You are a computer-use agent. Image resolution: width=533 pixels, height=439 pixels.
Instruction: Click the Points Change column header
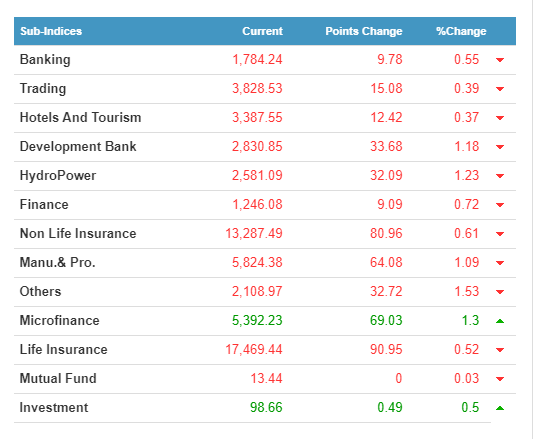pos(364,31)
